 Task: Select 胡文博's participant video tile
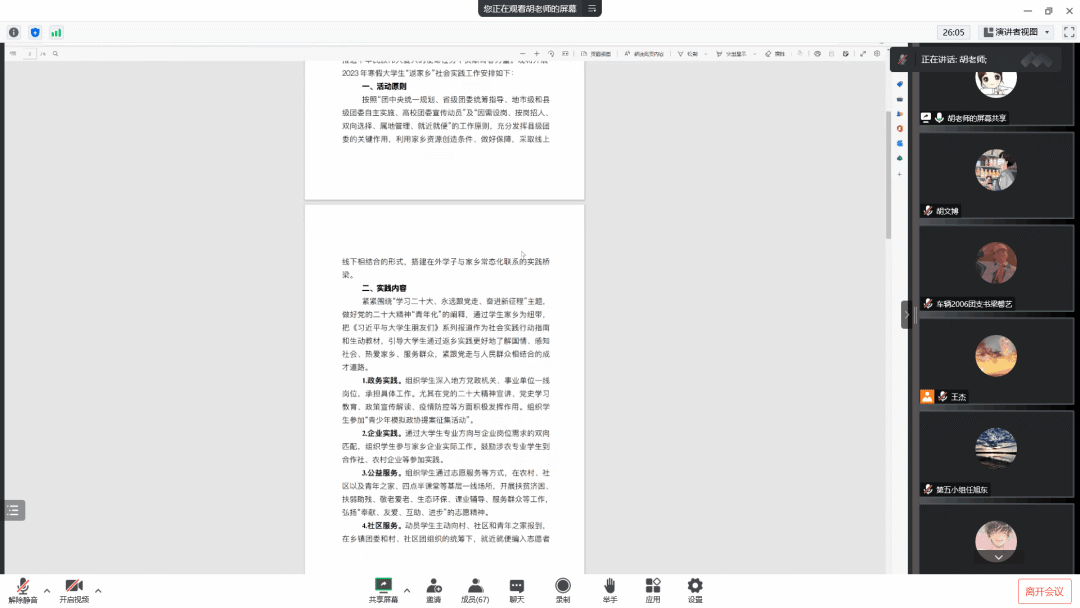coord(996,176)
